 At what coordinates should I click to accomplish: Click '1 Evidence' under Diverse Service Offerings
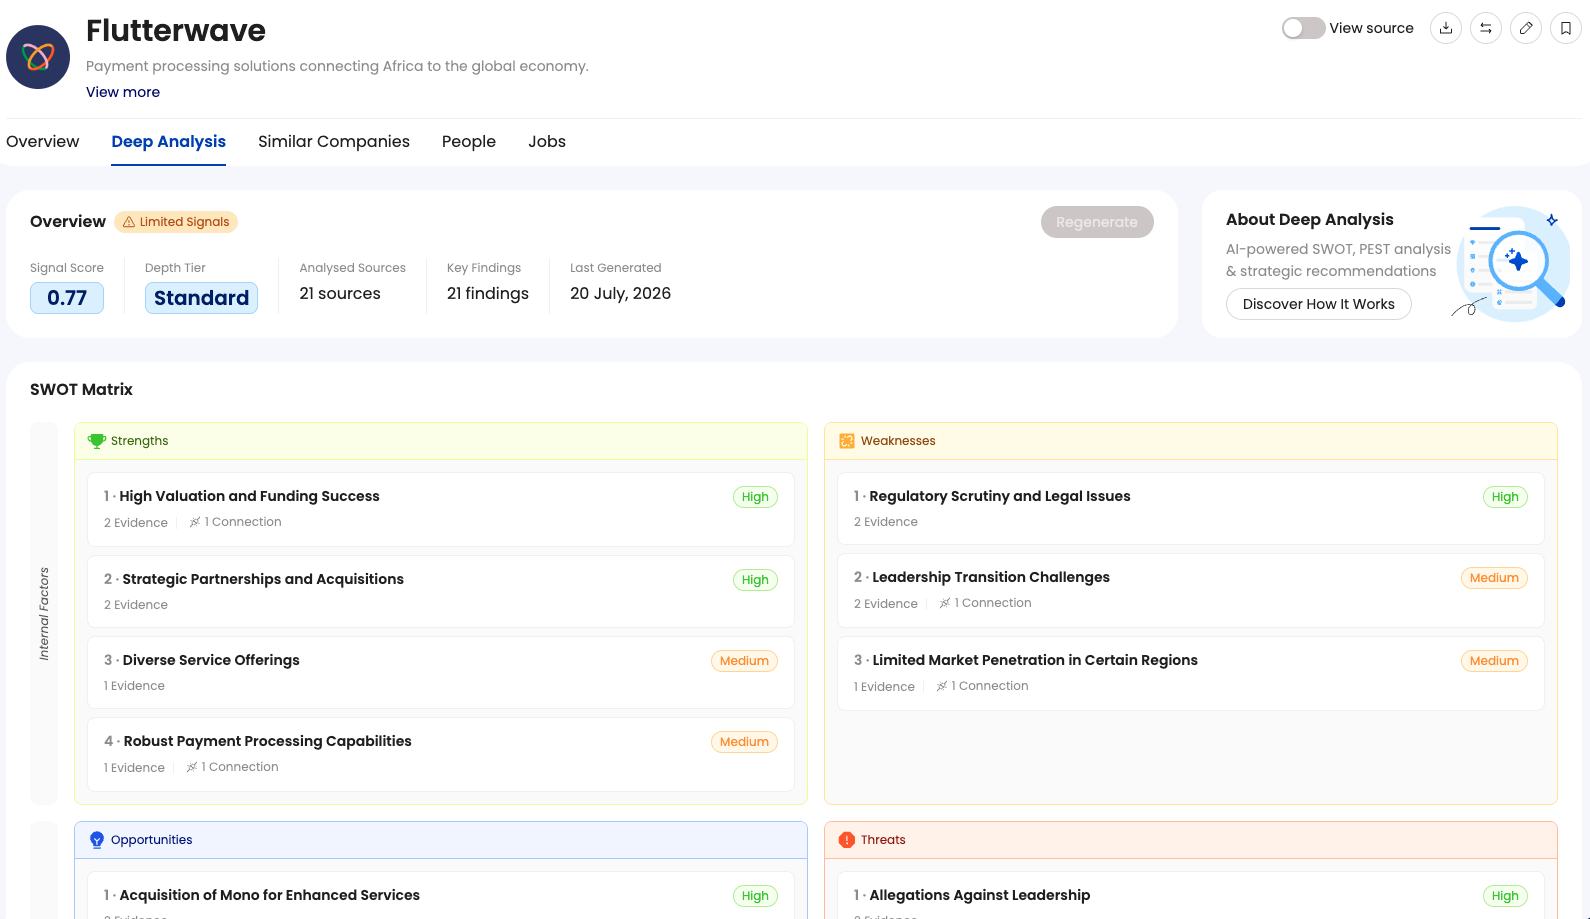pos(134,686)
